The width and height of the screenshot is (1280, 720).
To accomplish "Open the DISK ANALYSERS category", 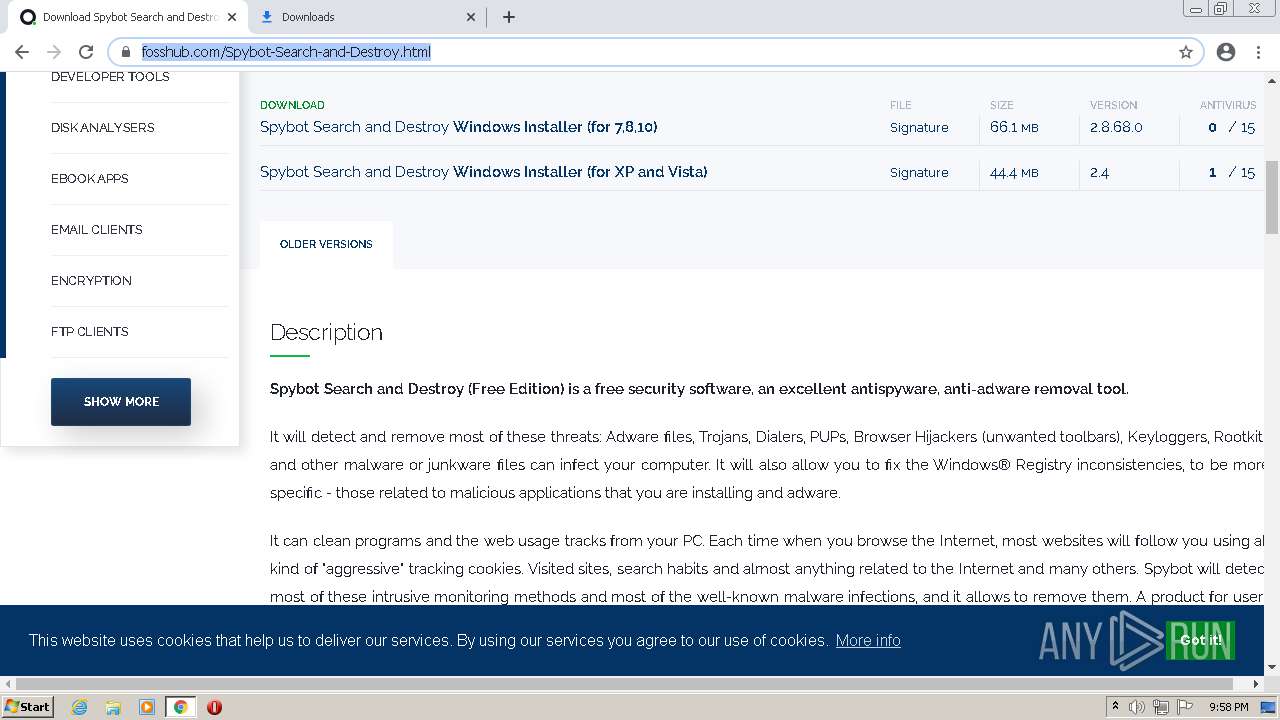I will [x=103, y=128].
